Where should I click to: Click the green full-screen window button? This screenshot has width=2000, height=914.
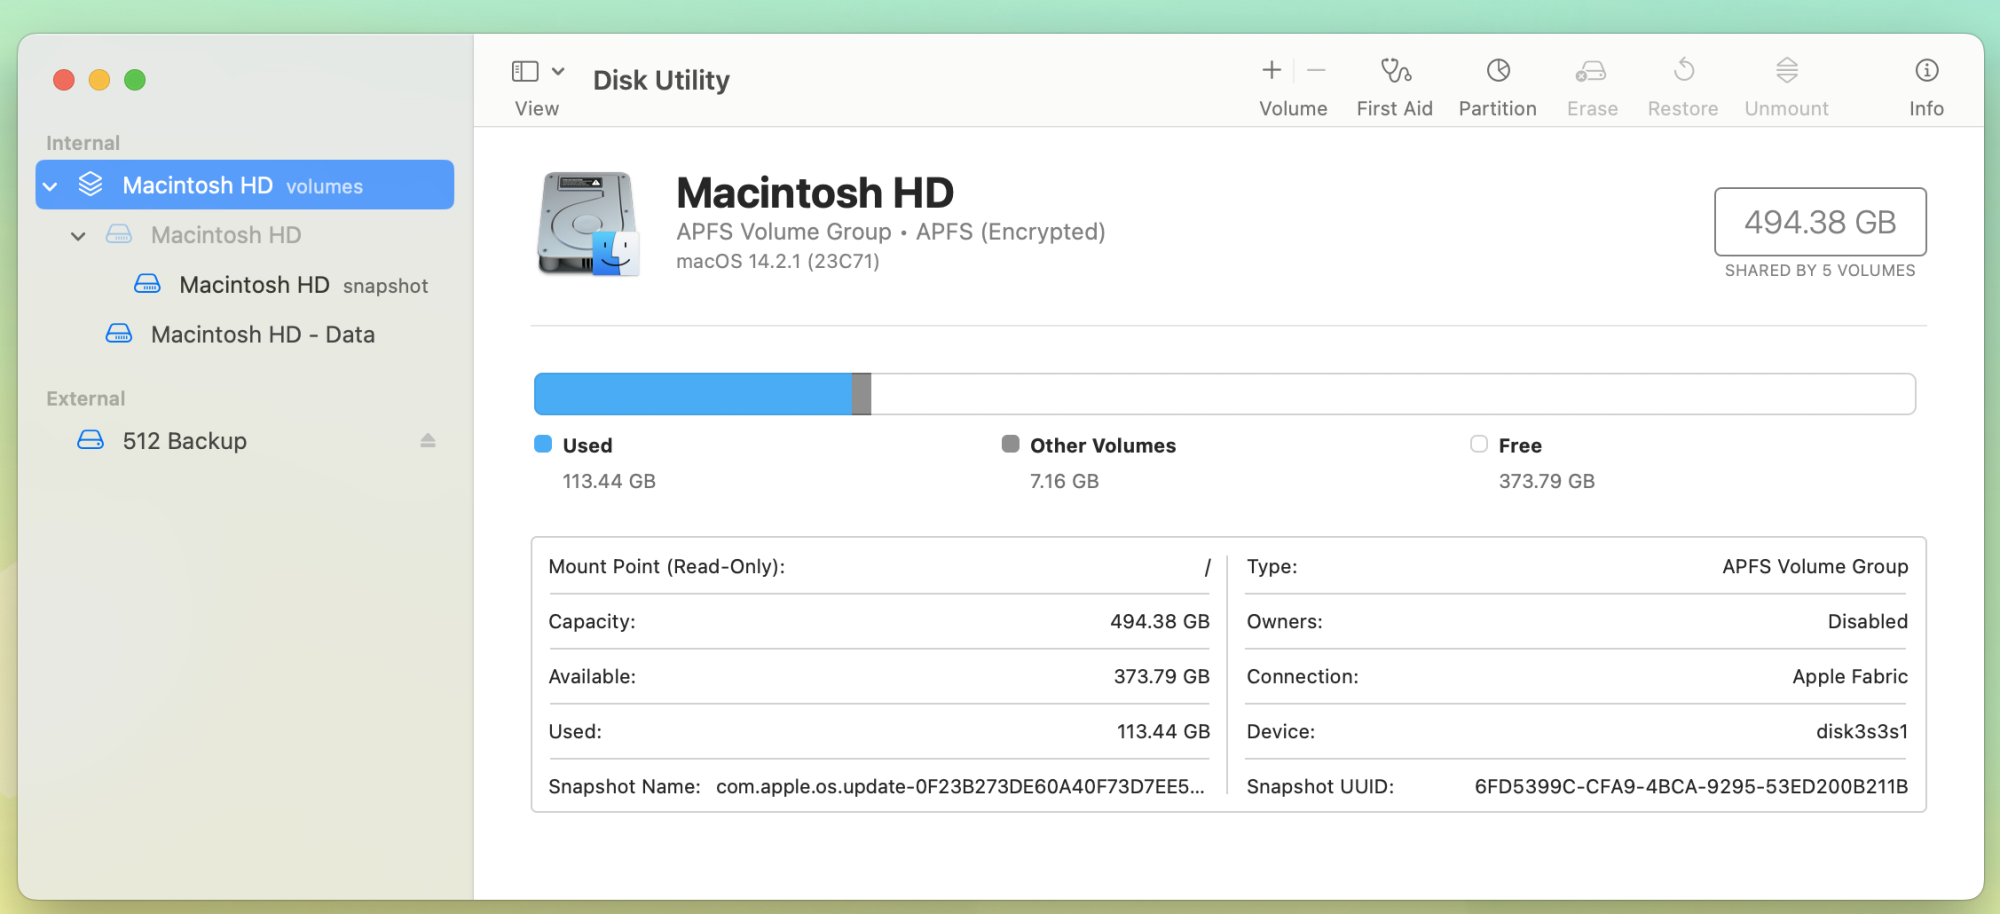click(135, 80)
